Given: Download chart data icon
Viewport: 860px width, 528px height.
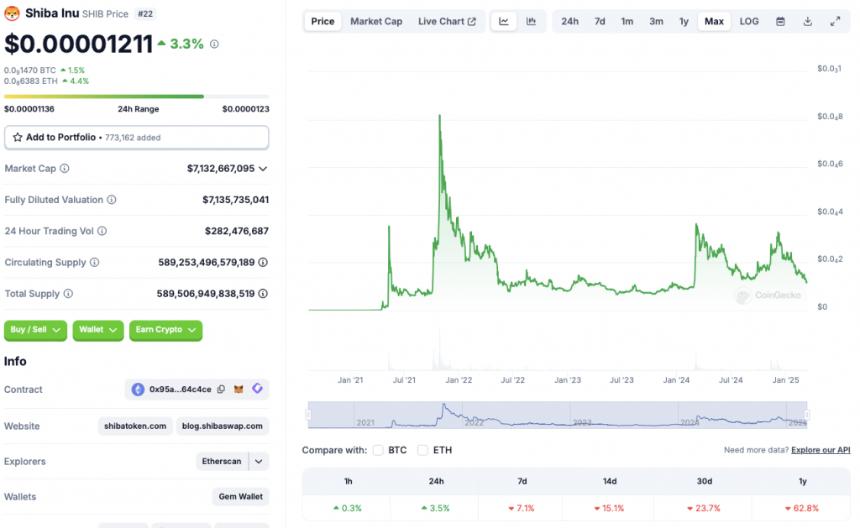Looking at the screenshot, I should 808,21.
